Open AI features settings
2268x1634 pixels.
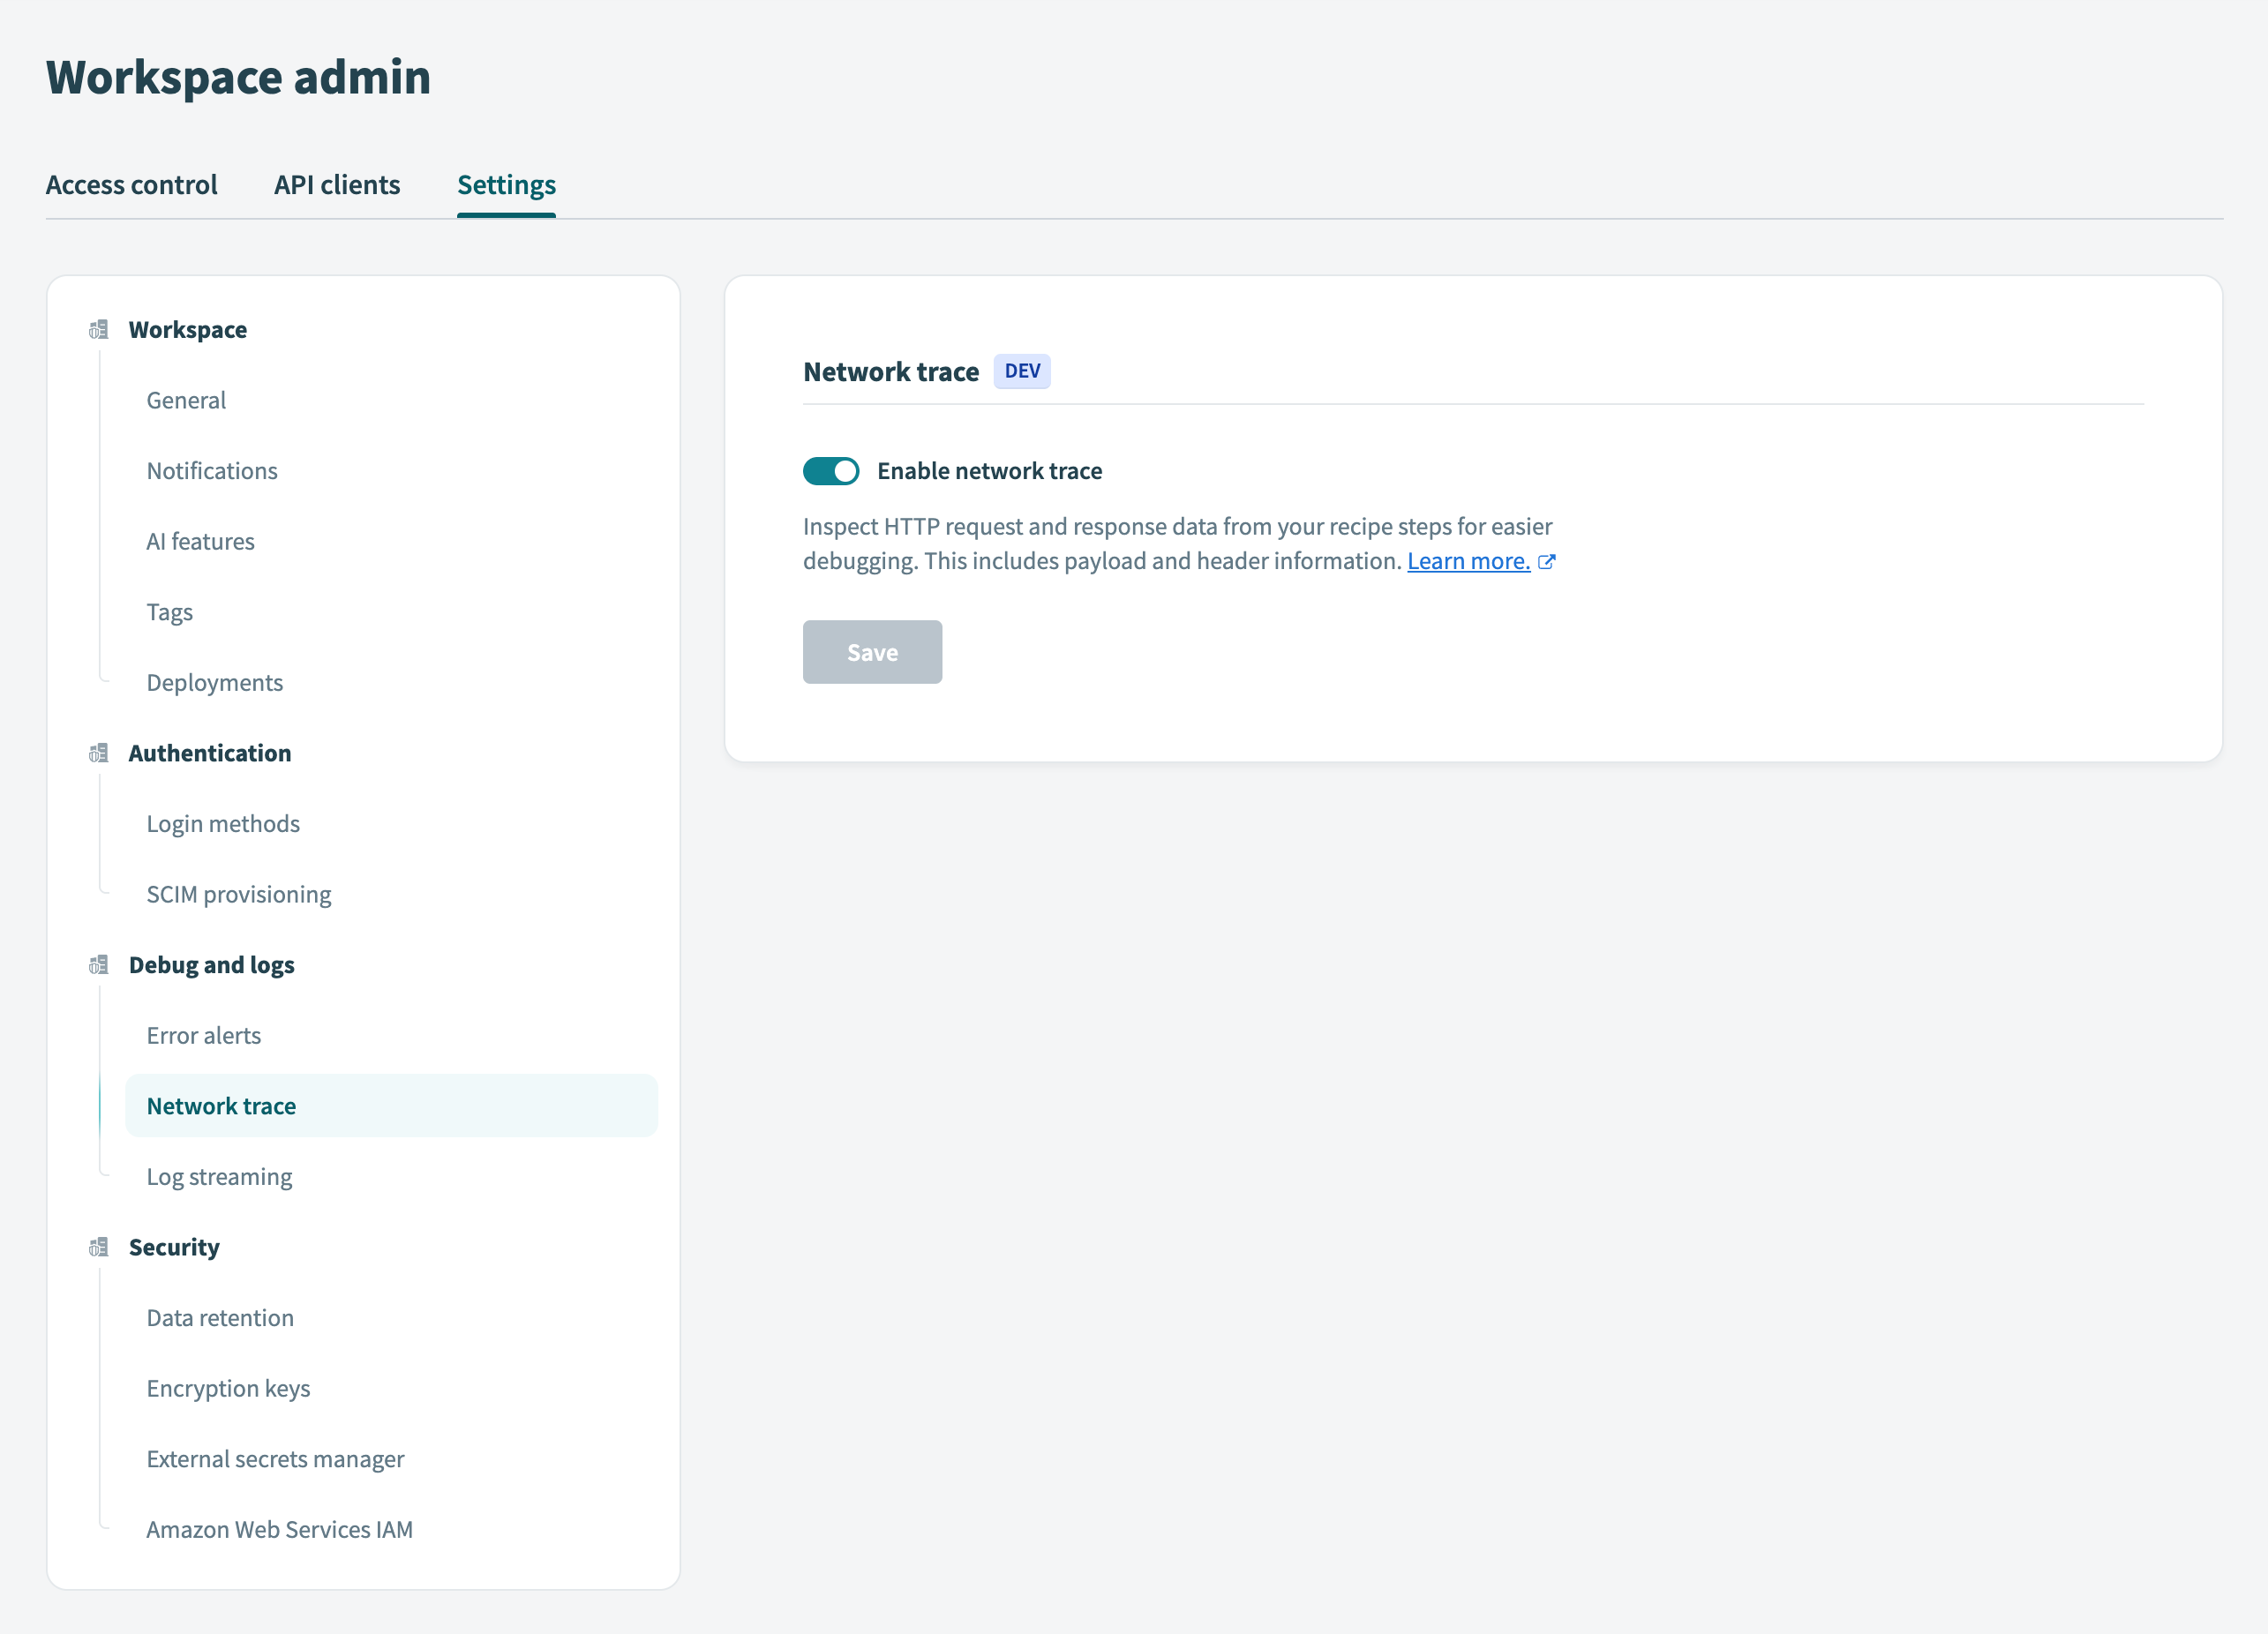click(x=200, y=541)
